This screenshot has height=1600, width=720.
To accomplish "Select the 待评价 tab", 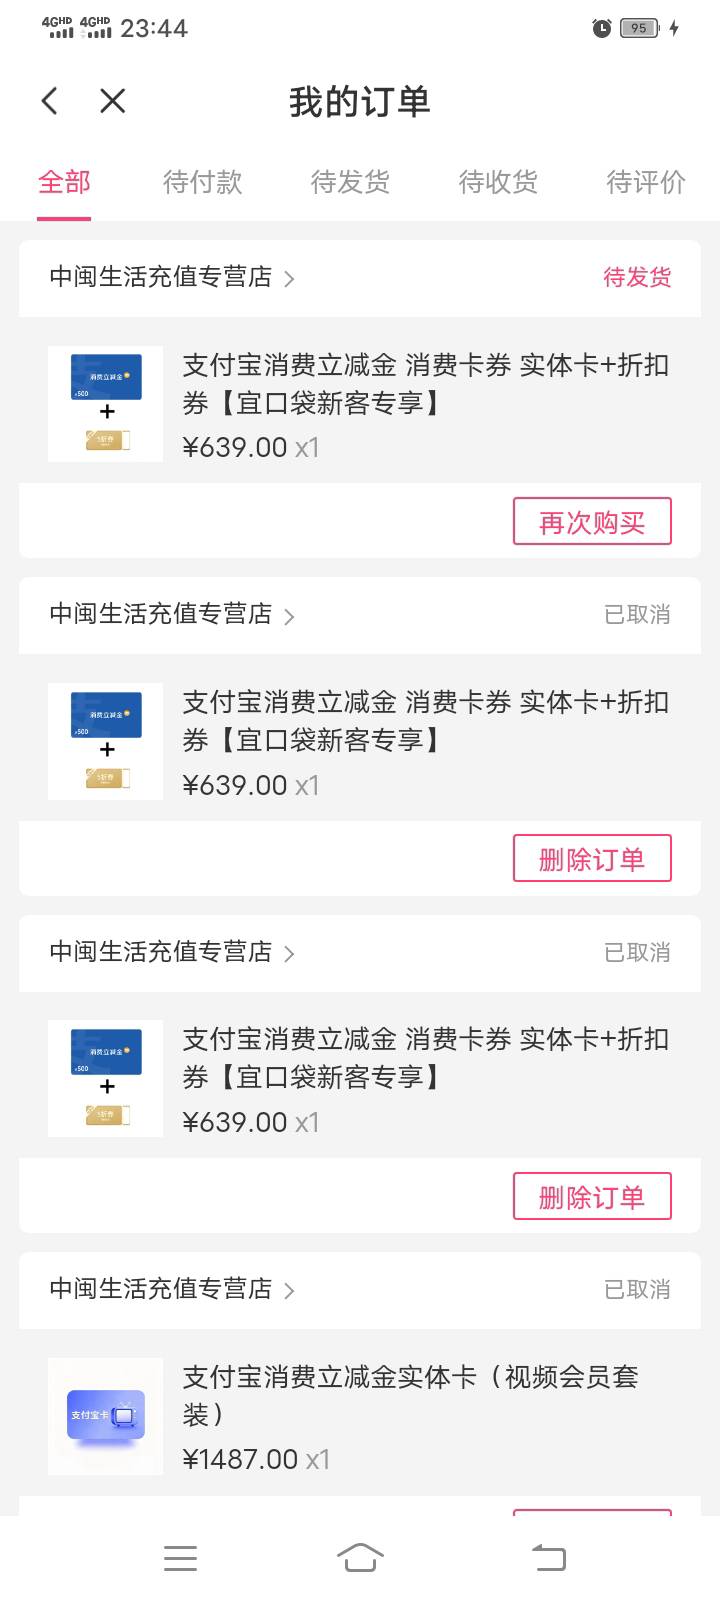I will (x=646, y=182).
